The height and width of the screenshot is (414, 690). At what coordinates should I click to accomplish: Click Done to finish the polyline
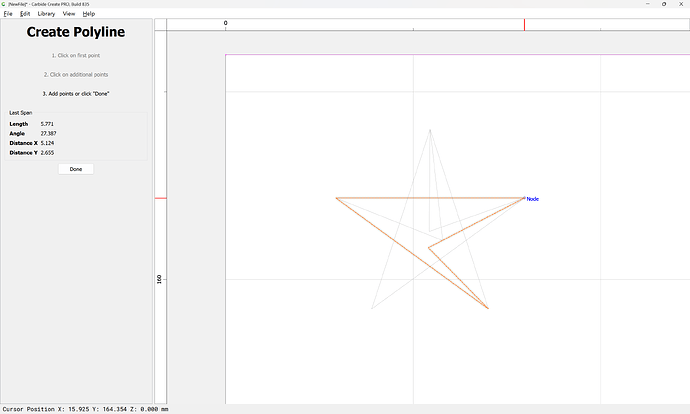click(x=76, y=169)
